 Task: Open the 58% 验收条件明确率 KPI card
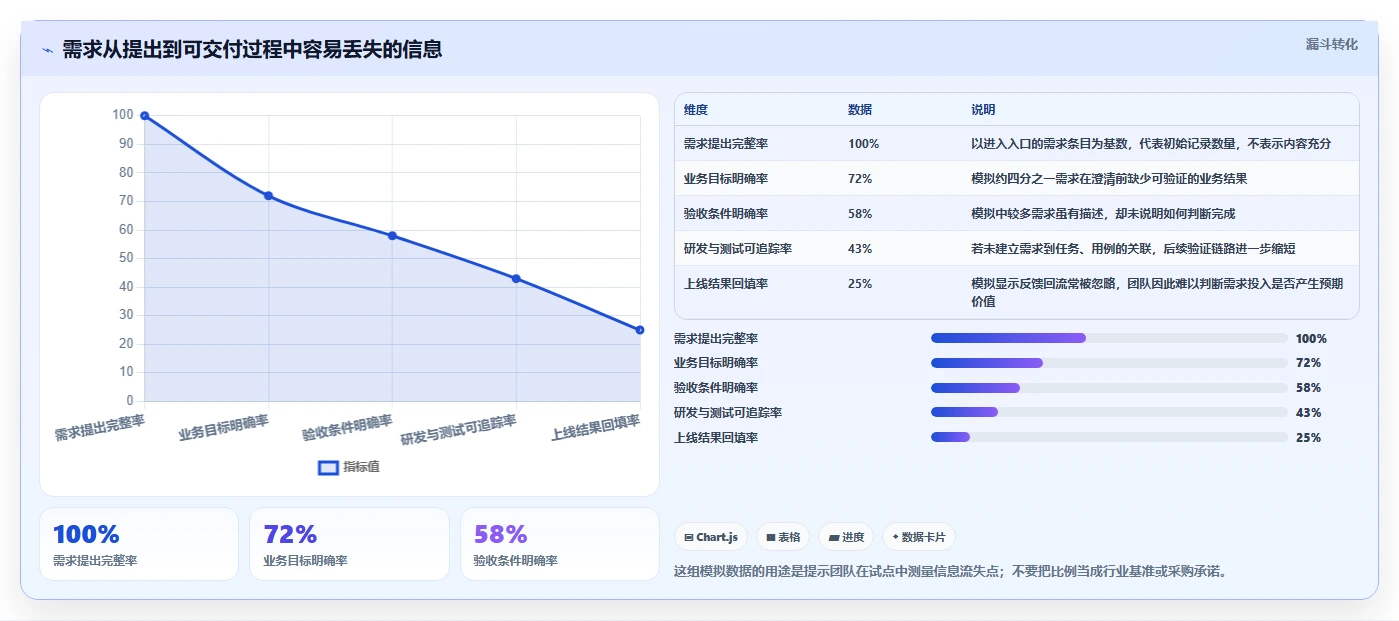(560, 544)
